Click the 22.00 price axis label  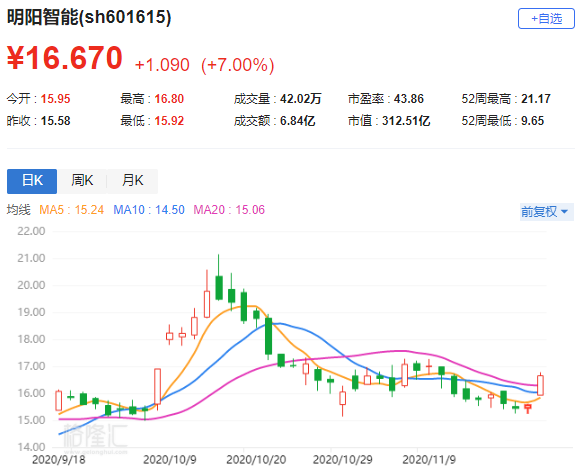click(31, 232)
